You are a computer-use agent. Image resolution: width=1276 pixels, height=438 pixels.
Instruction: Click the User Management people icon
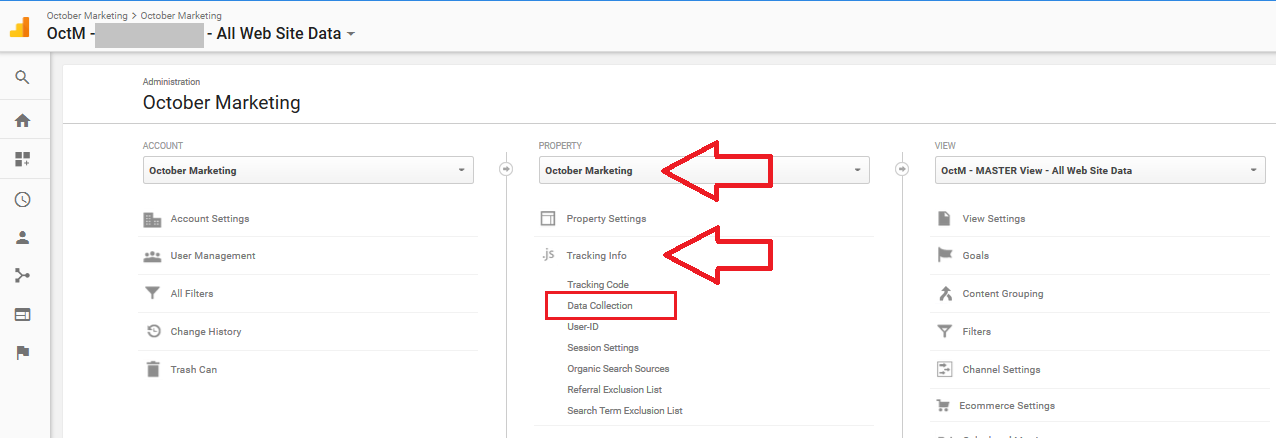coord(152,256)
